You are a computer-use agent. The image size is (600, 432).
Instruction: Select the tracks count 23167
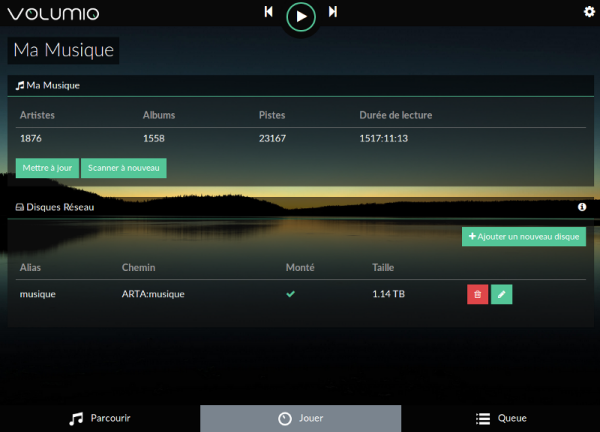[x=272, y=139]
